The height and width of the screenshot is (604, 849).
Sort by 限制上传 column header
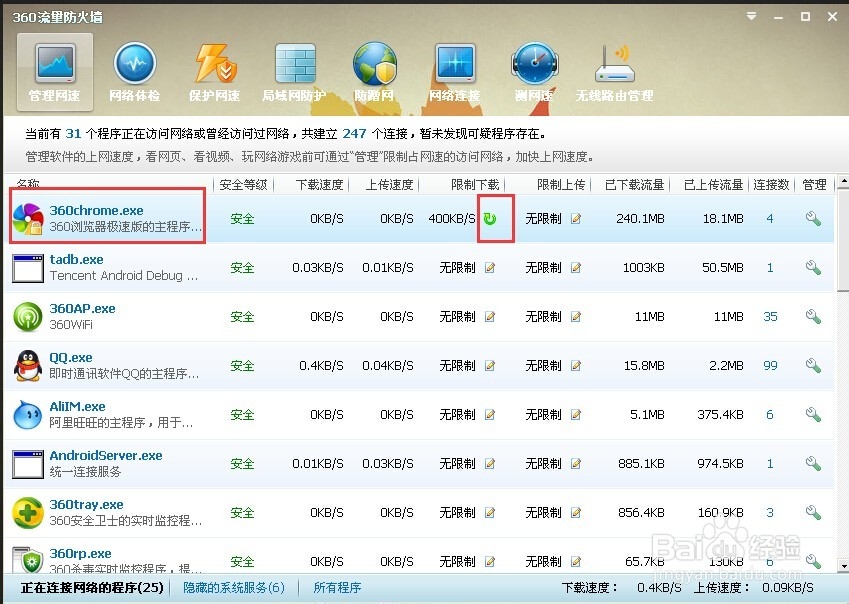pos(561,185)
